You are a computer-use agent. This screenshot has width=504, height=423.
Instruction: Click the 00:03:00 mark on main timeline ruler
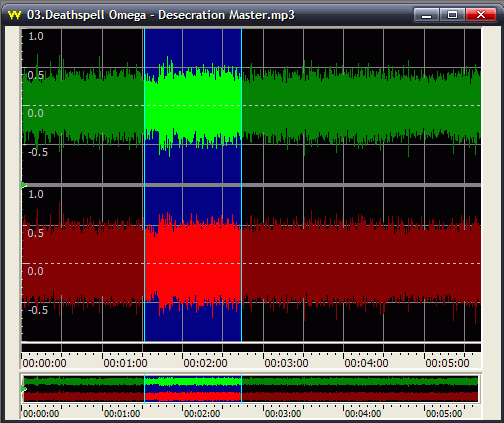click(x=286, y=363)
